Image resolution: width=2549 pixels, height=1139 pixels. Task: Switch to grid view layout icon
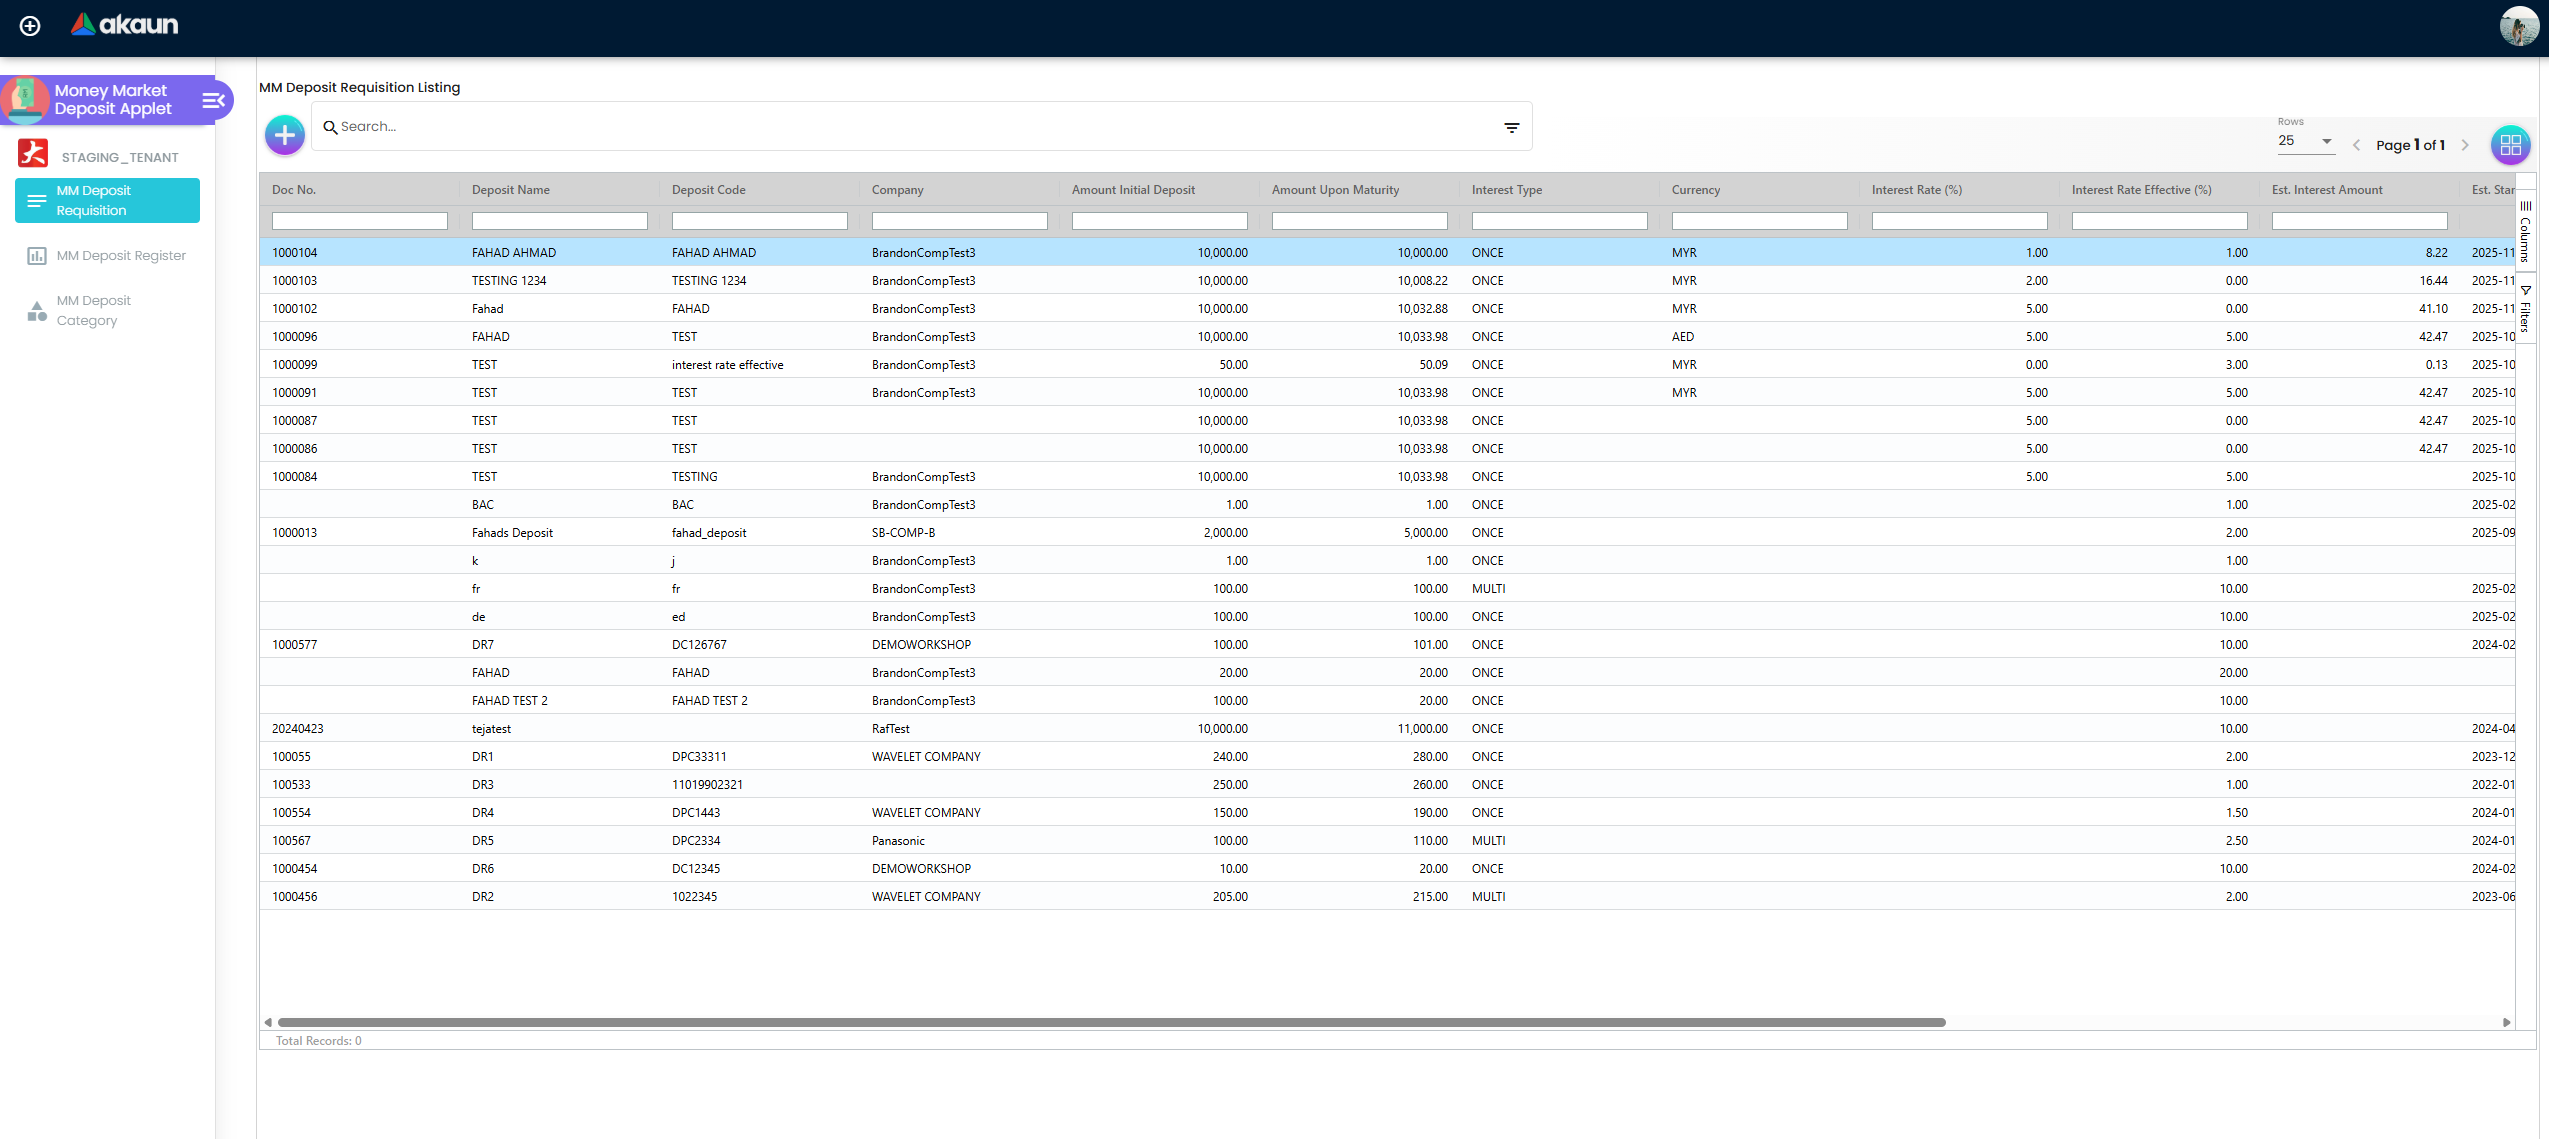tap(2510, 145)
